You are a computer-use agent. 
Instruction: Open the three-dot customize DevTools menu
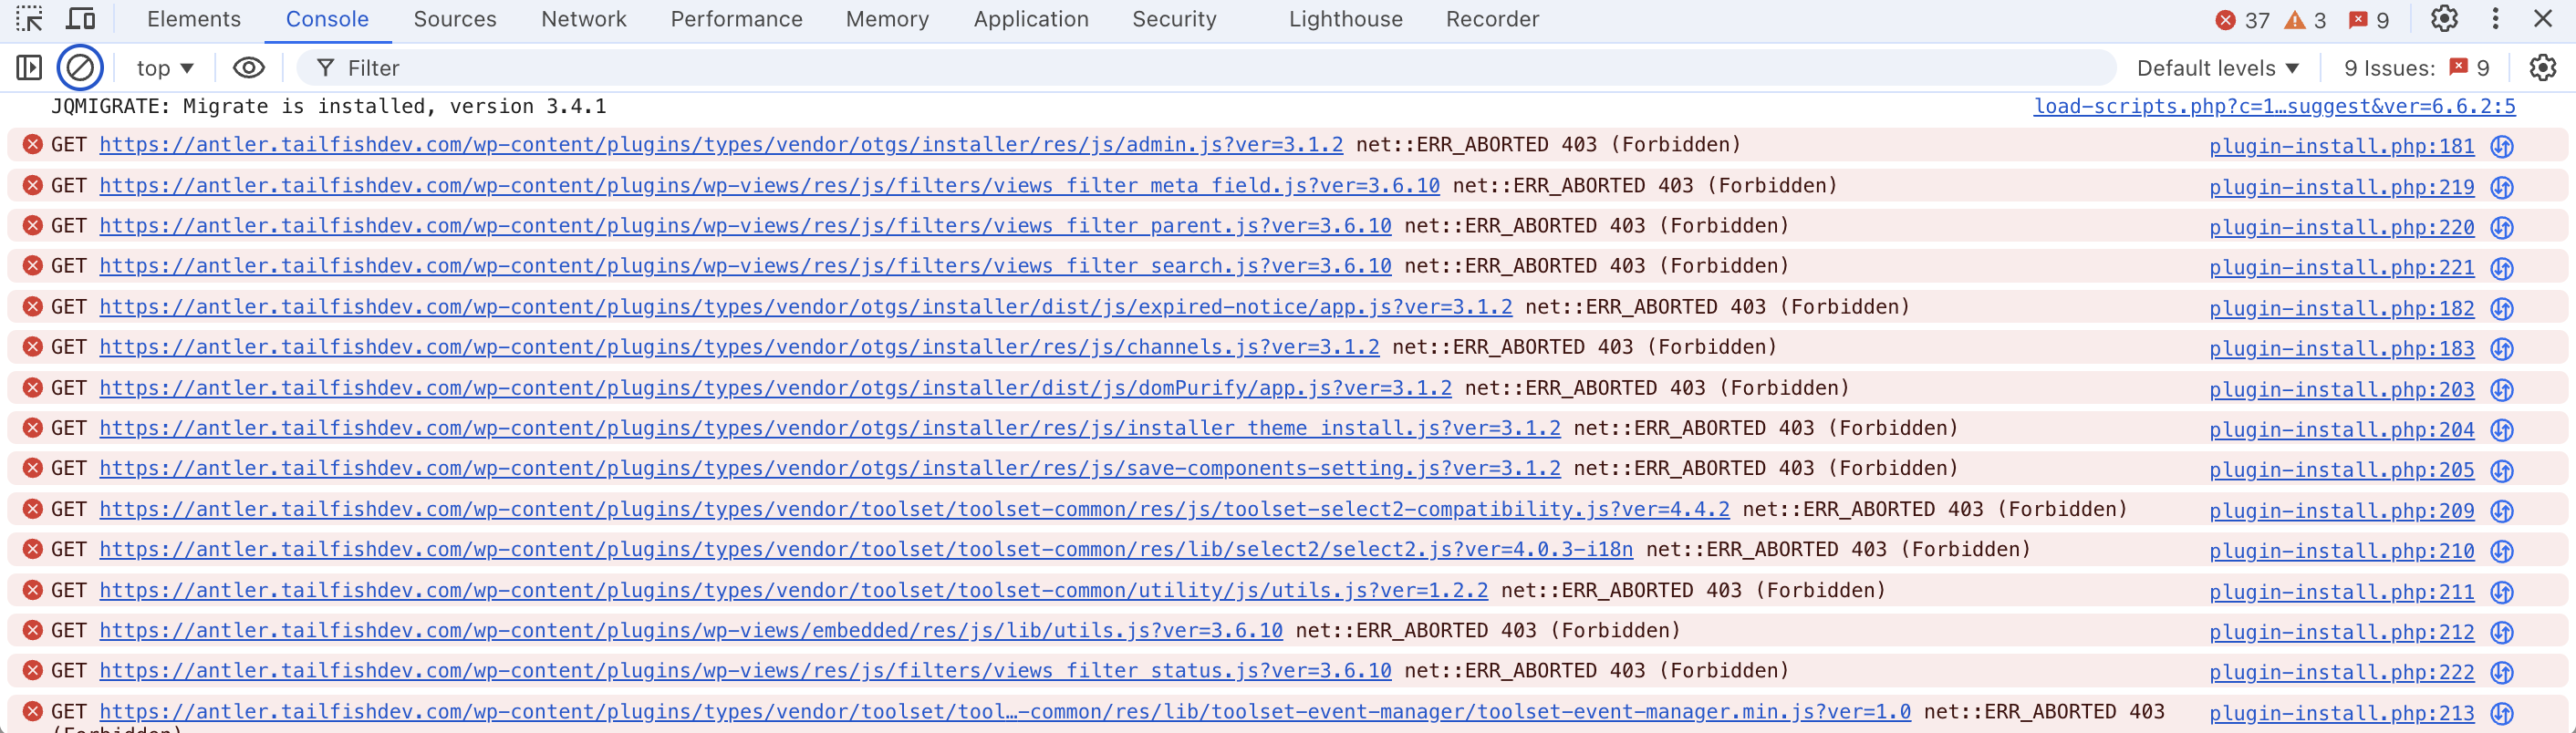pyautogui.click(x=2495, y=19)
